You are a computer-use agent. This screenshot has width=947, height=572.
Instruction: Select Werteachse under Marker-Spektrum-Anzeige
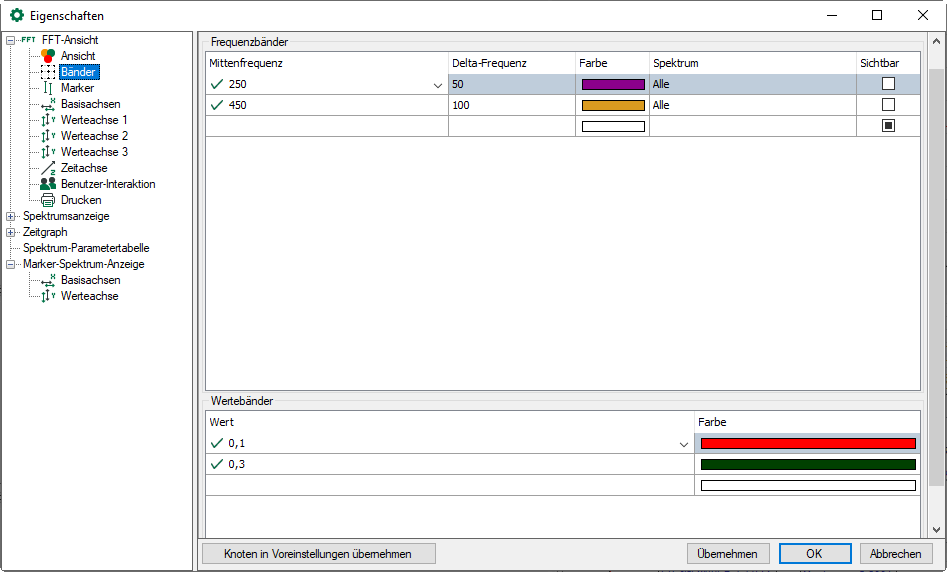89,296
